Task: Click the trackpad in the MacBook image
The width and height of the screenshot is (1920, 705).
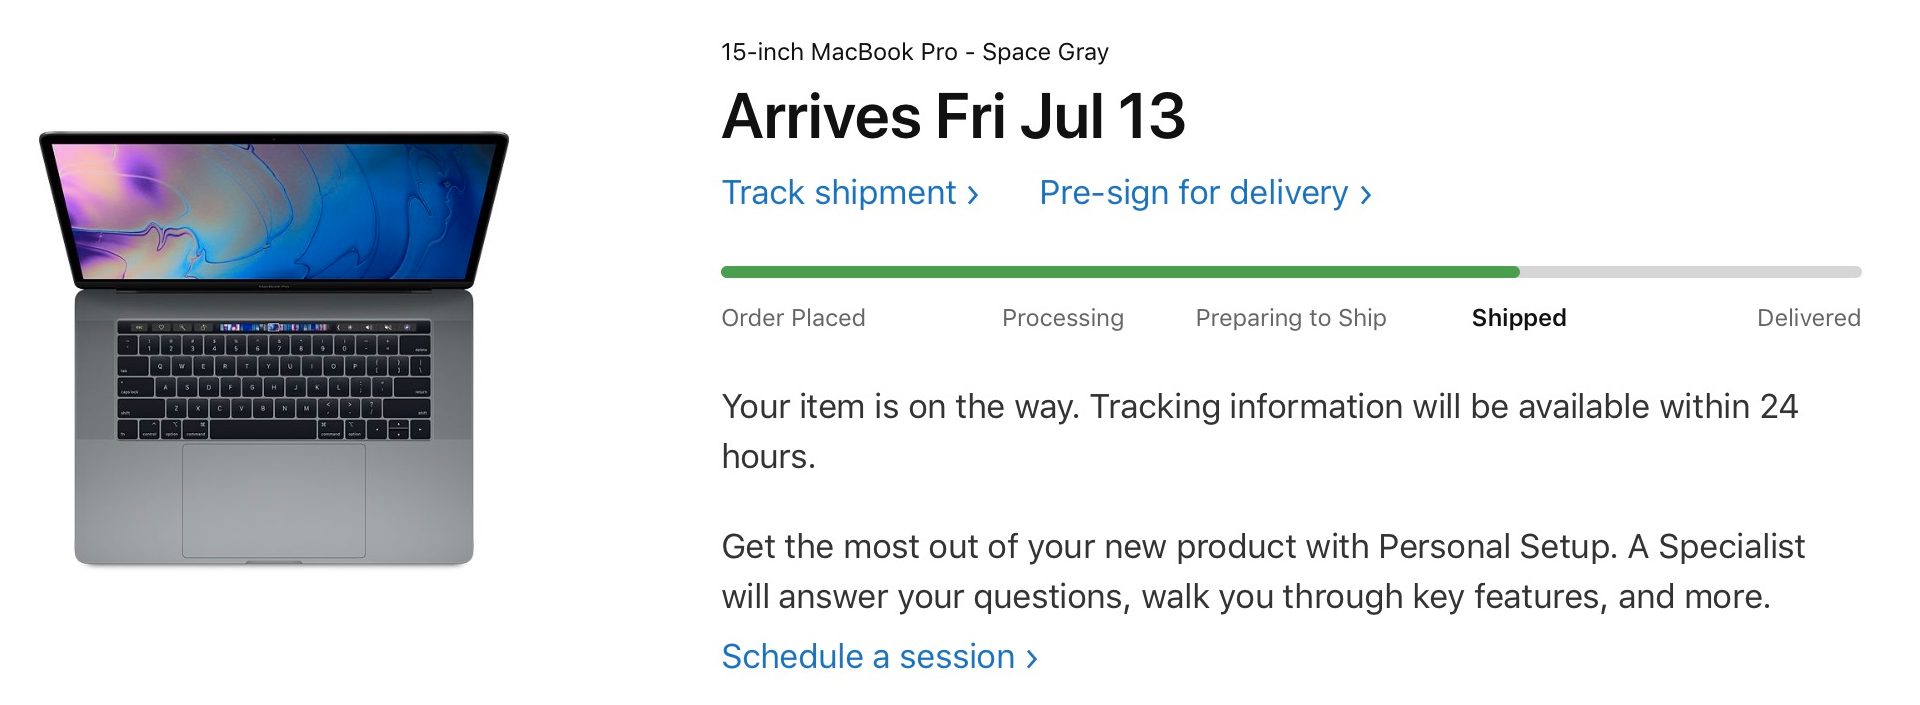Action: 273,500
